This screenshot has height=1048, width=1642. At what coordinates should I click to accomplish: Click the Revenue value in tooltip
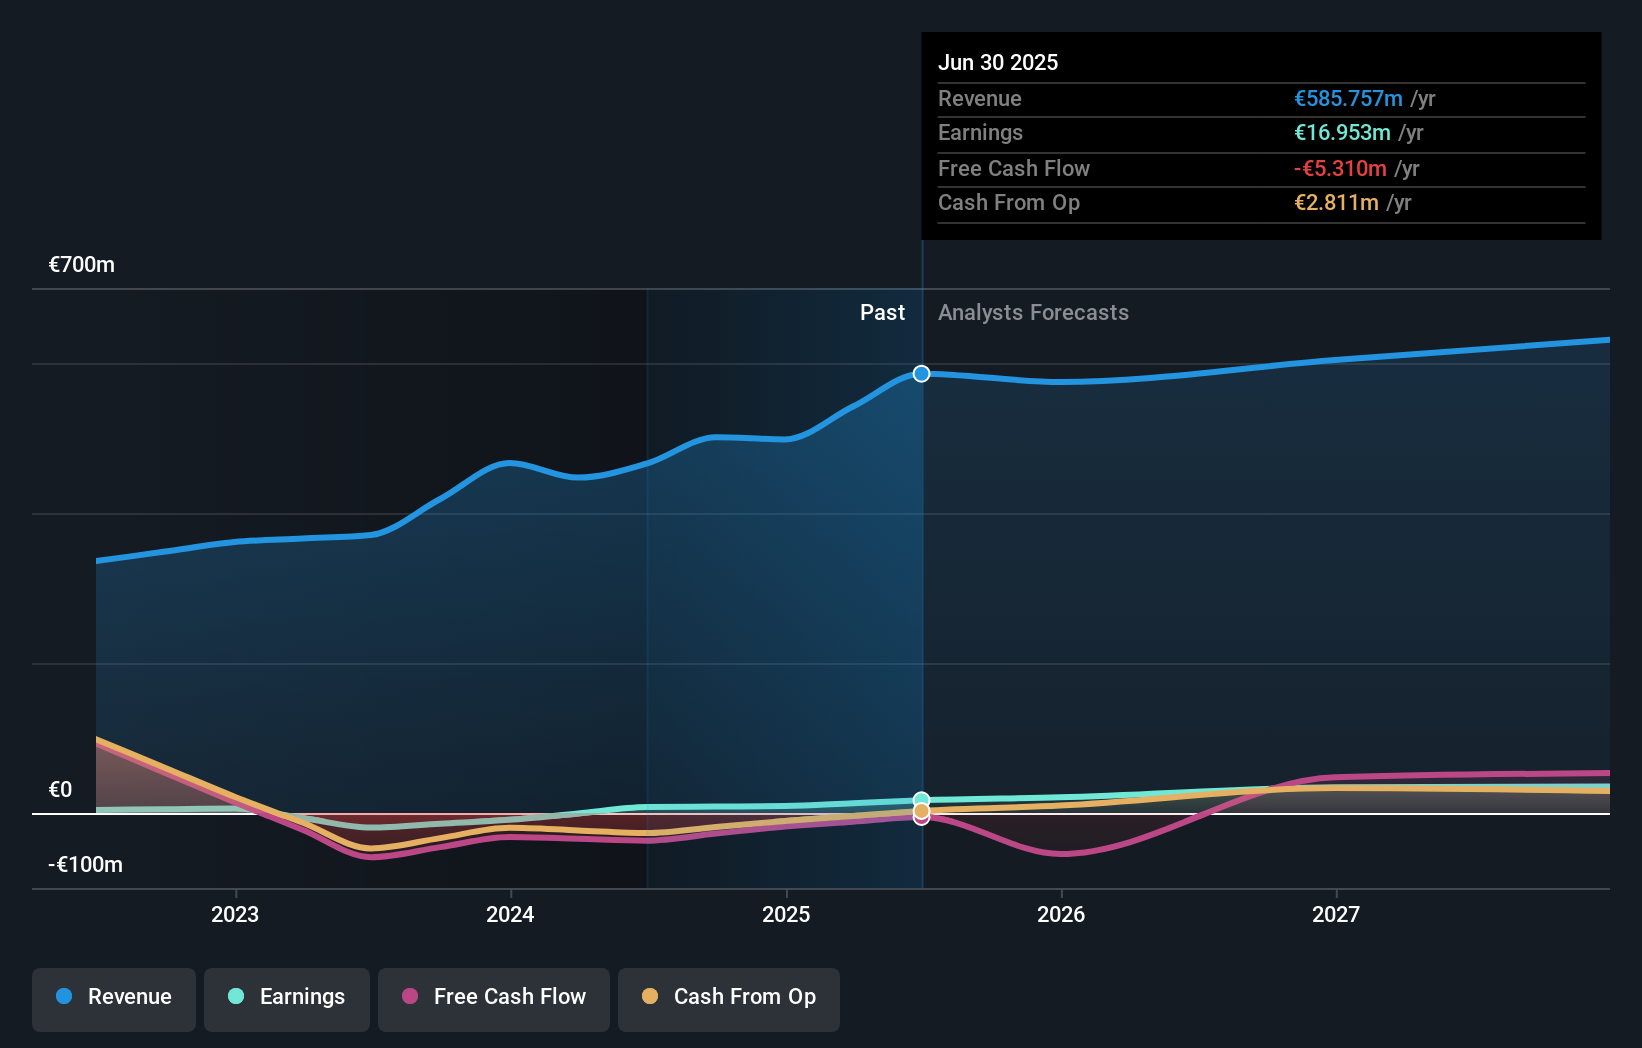[1348, 98]
